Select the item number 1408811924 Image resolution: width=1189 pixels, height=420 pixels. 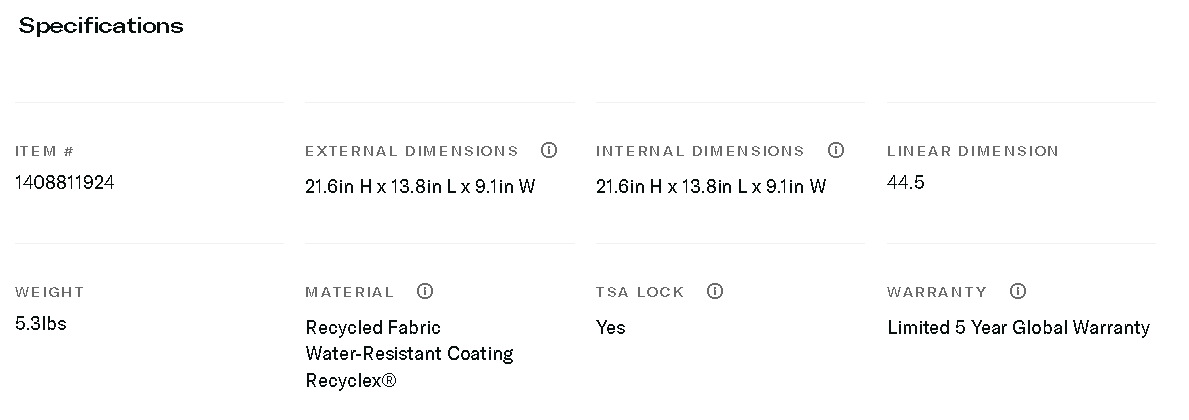click(65, 182)
